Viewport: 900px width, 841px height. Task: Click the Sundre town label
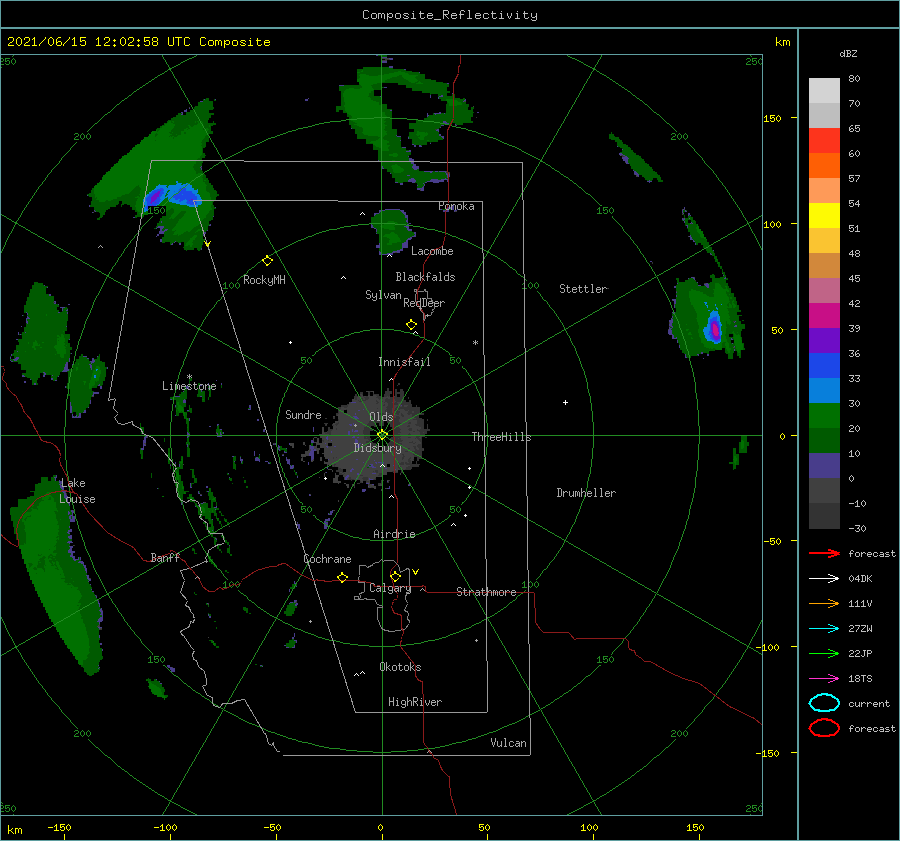[x=303, y=414]
